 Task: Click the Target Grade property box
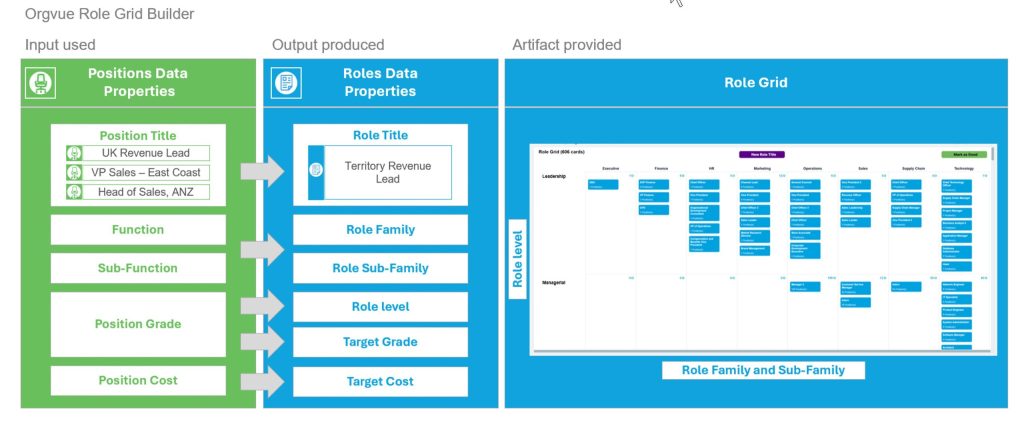380,342
